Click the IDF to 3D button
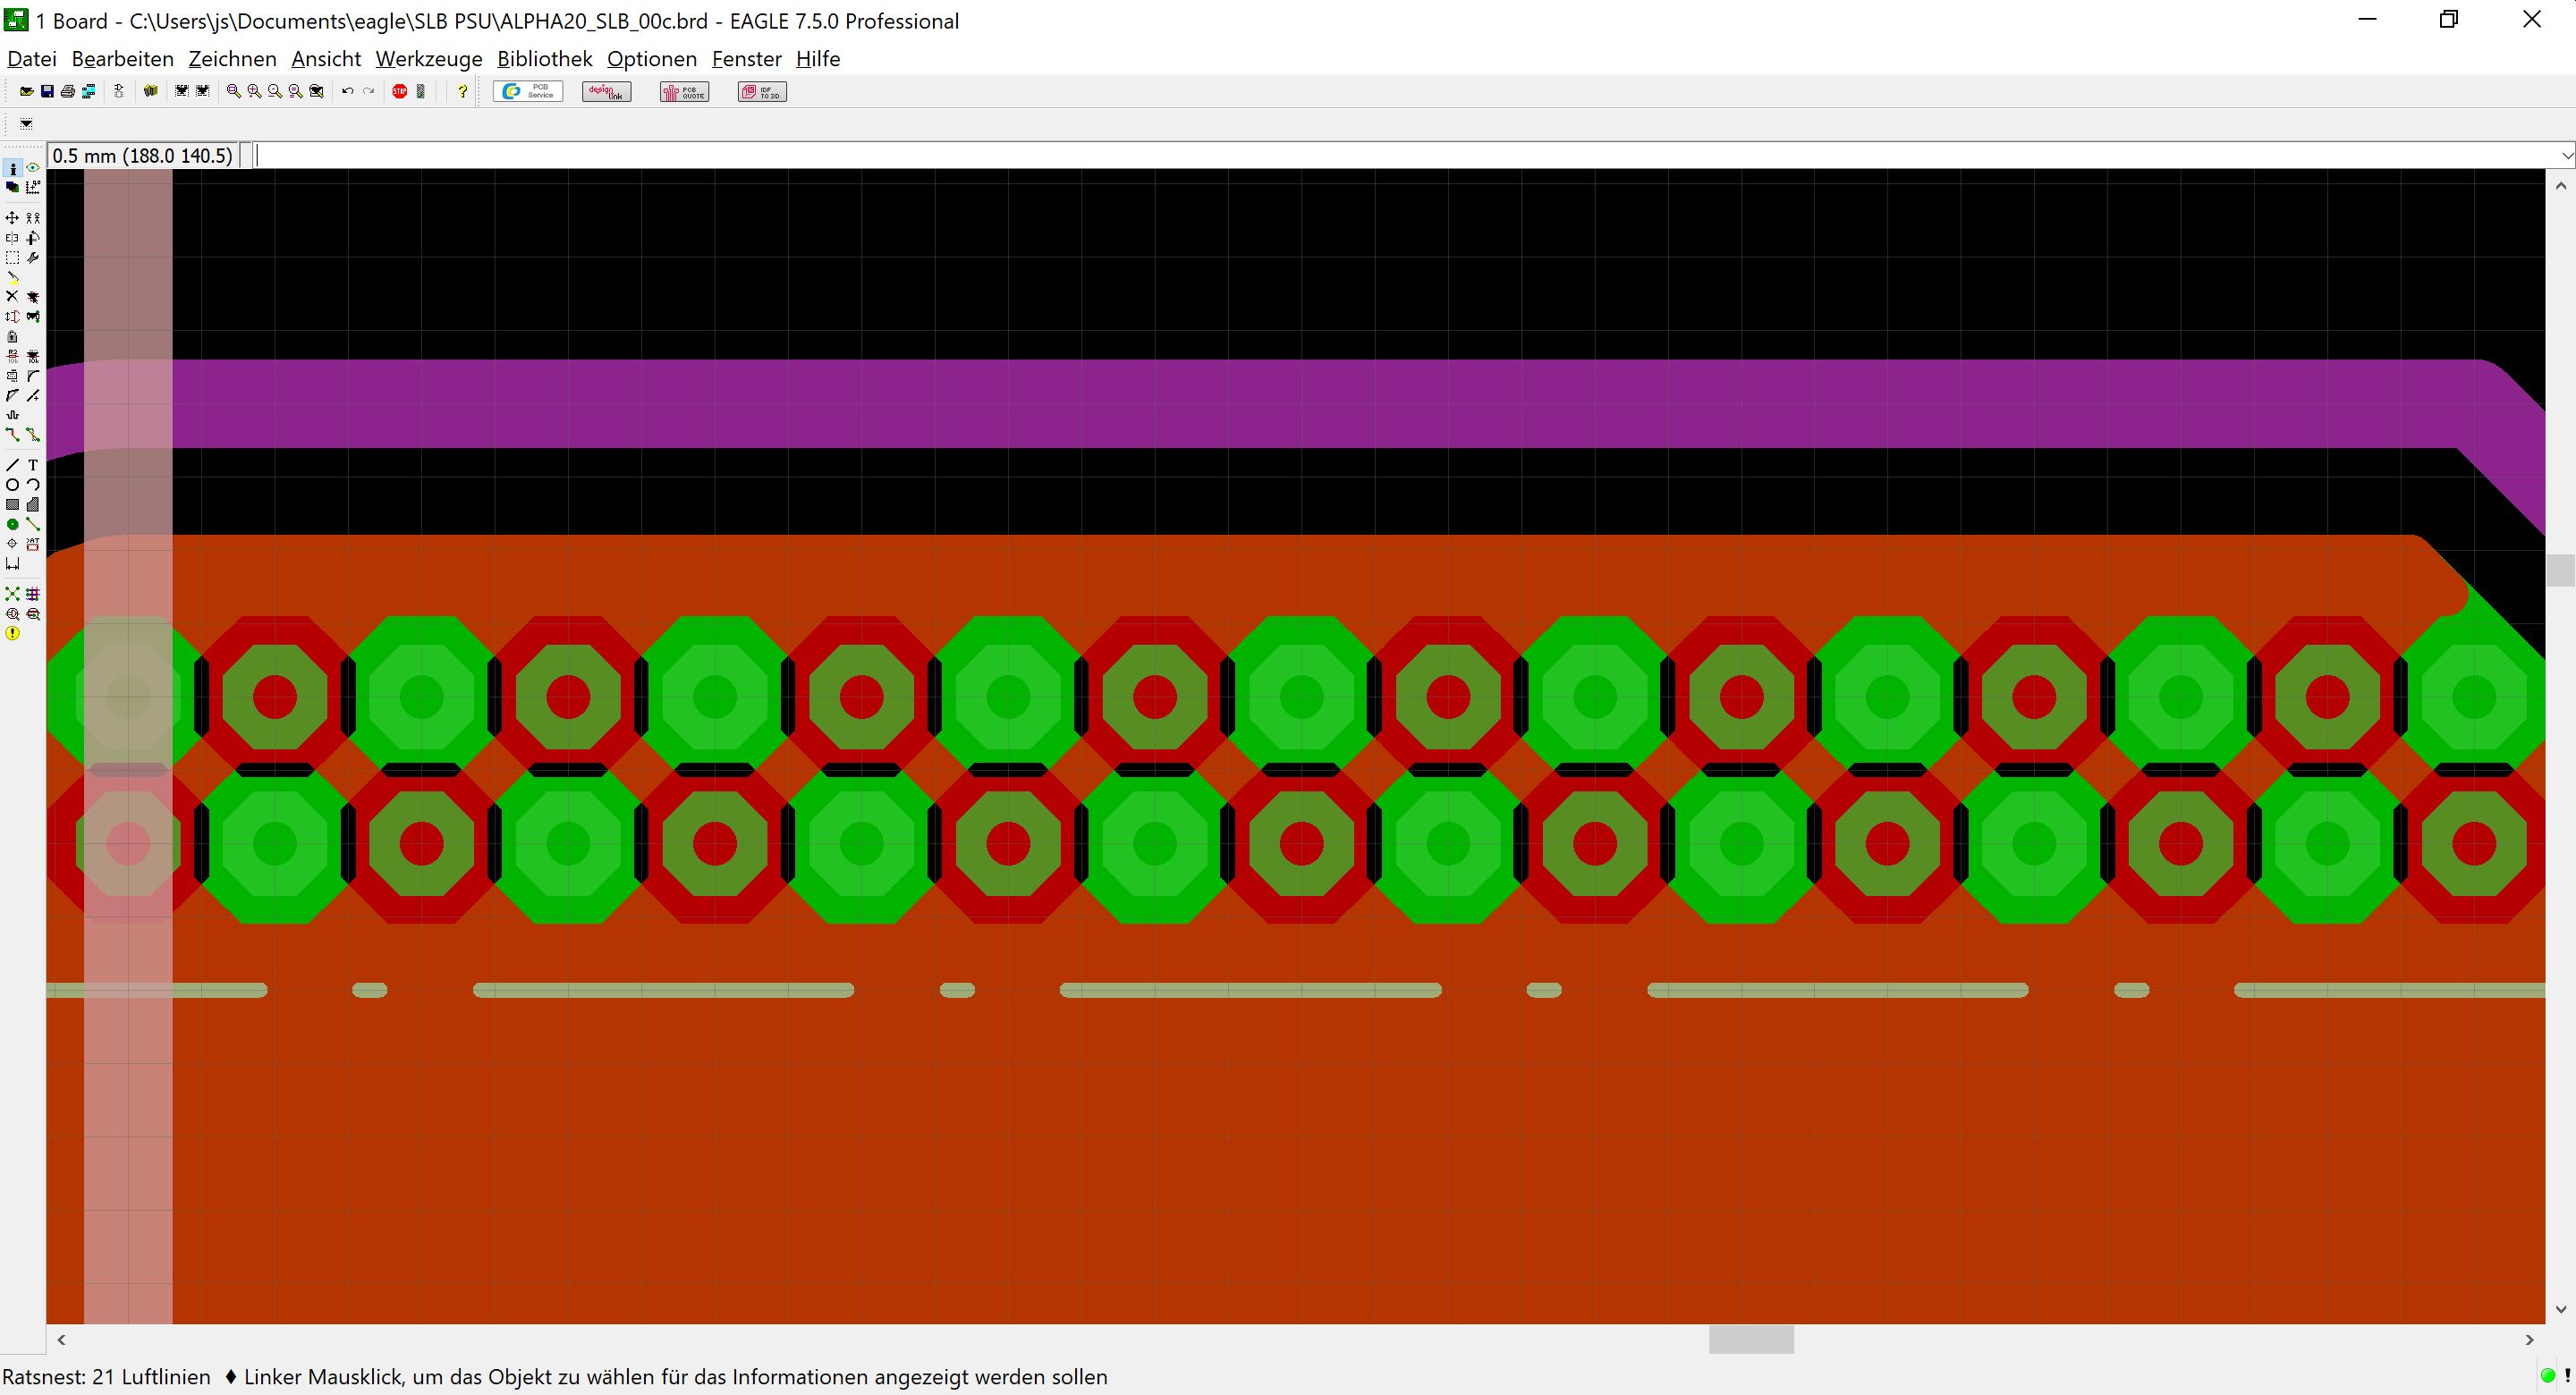Image resolution: width=2576 pixels, height=1395 pixels. pos(763,92)
